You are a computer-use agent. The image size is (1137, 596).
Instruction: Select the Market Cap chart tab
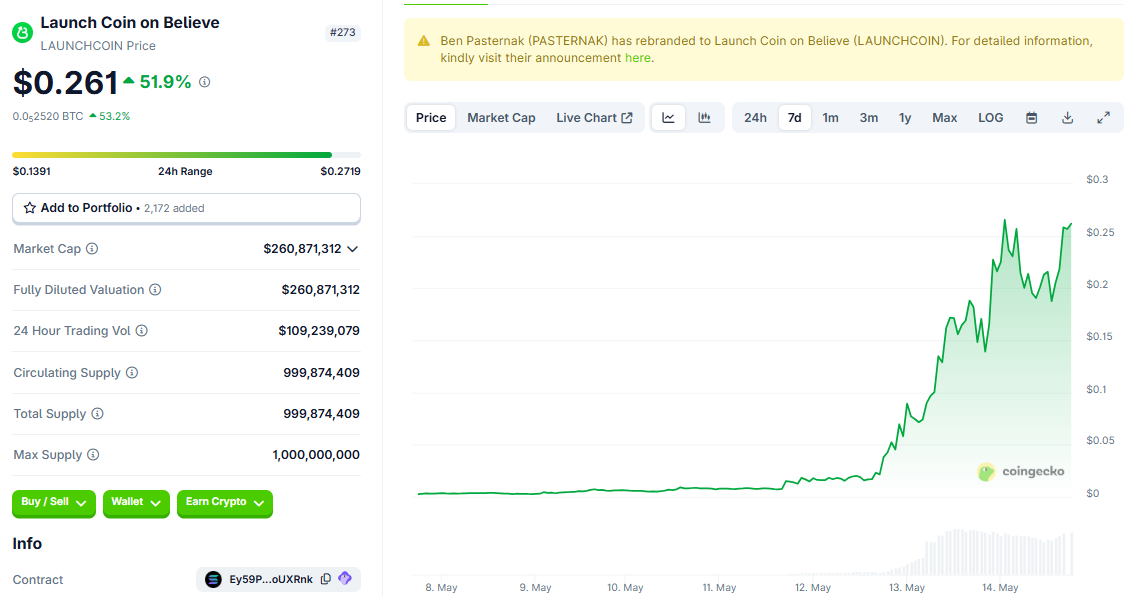pos(501,117)
